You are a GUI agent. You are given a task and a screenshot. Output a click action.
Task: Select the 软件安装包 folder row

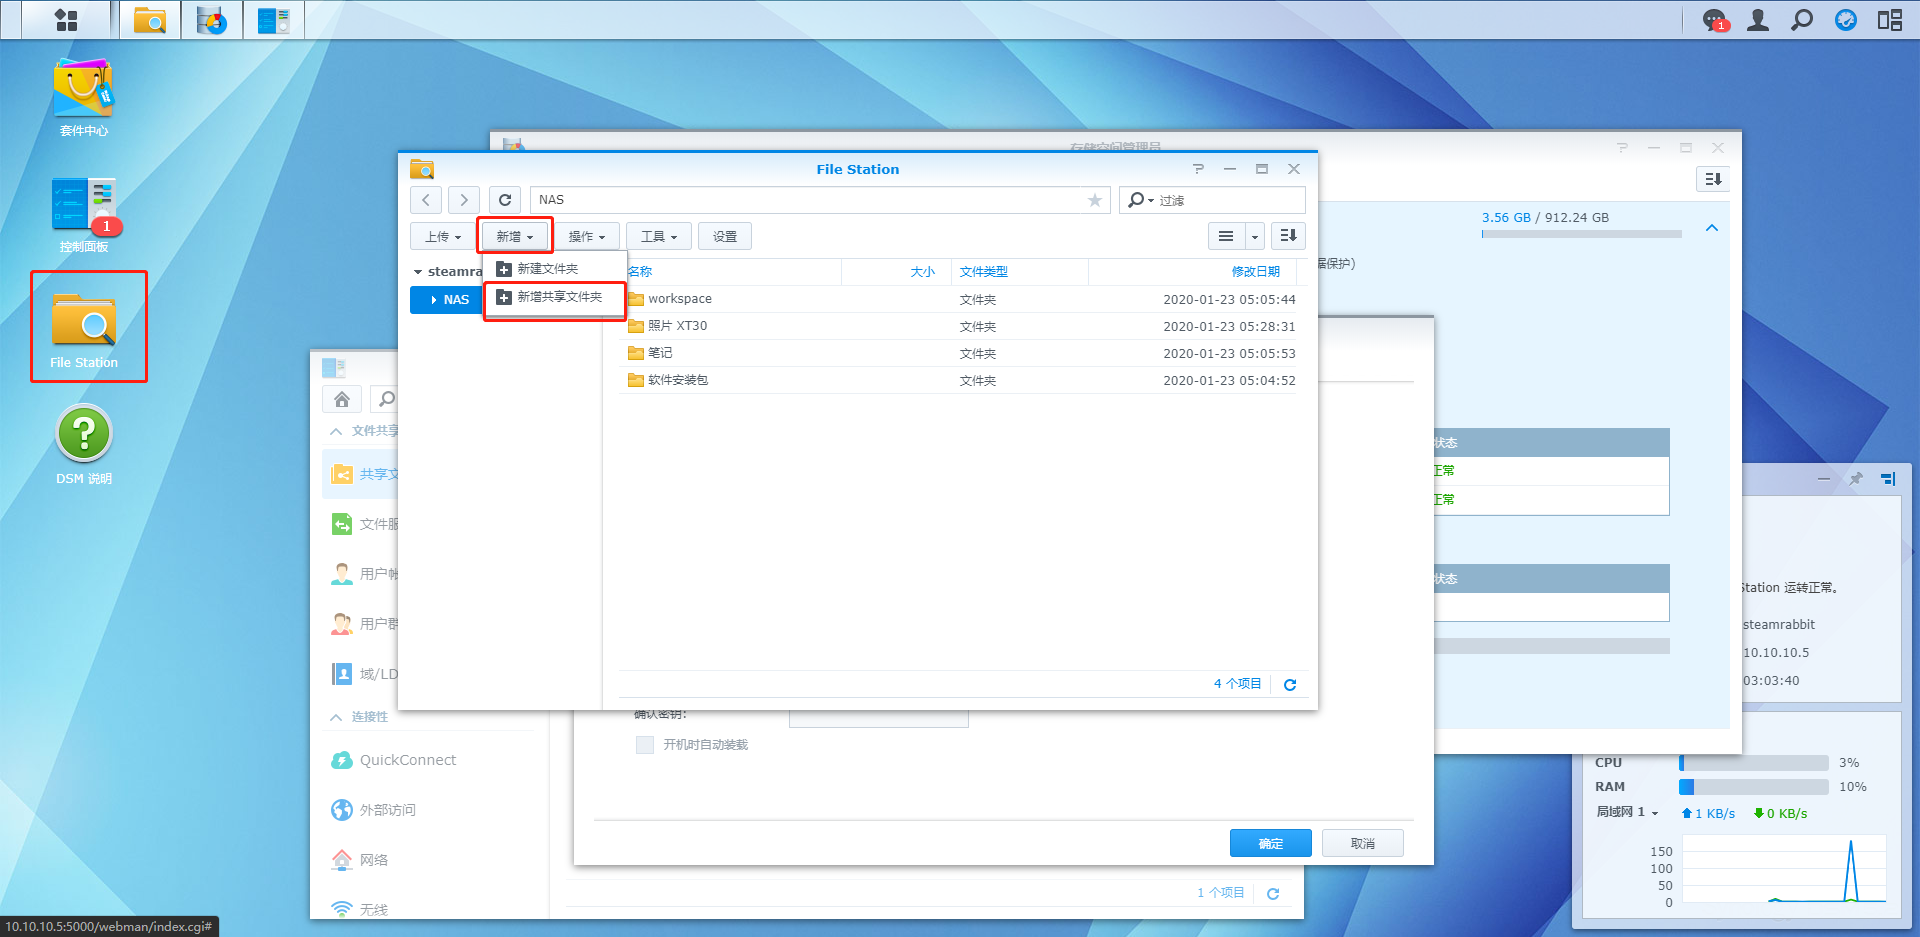[958, 380]
